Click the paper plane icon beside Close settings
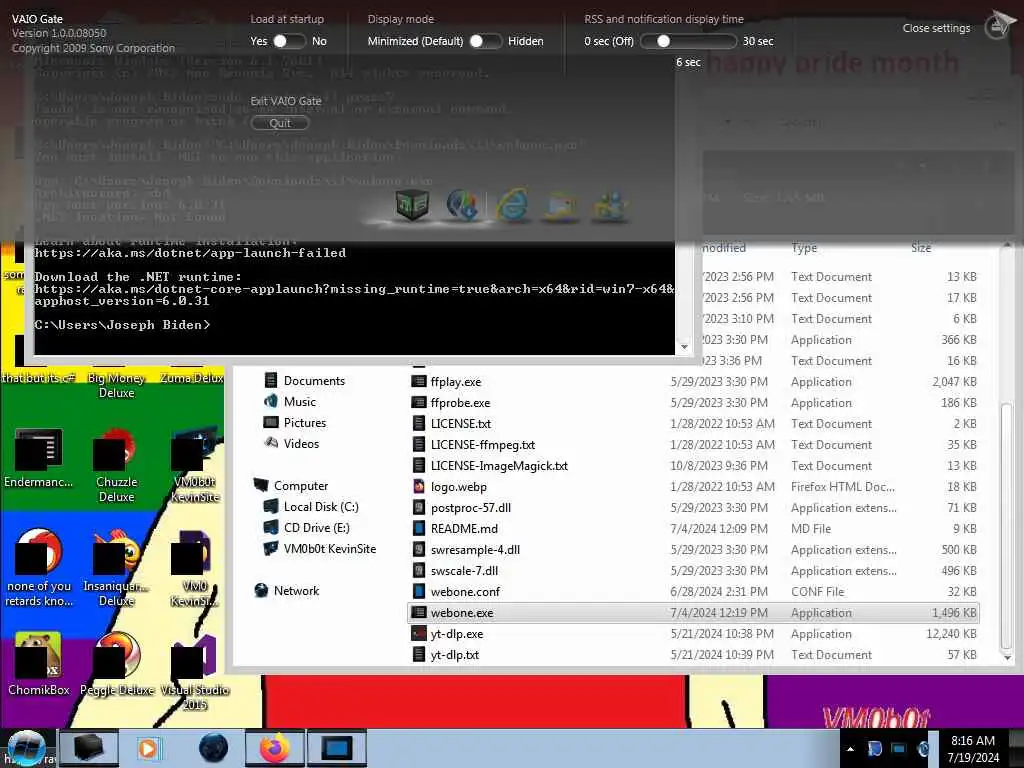 click(x=1000, y=25)
